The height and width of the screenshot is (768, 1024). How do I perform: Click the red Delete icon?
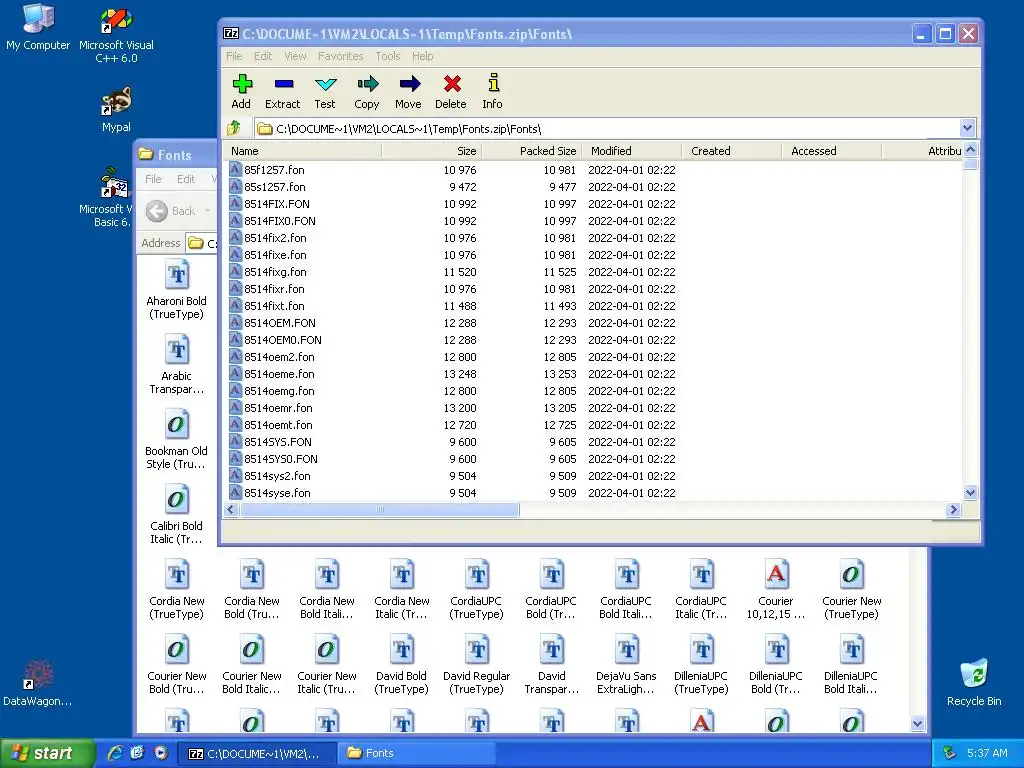451,91
